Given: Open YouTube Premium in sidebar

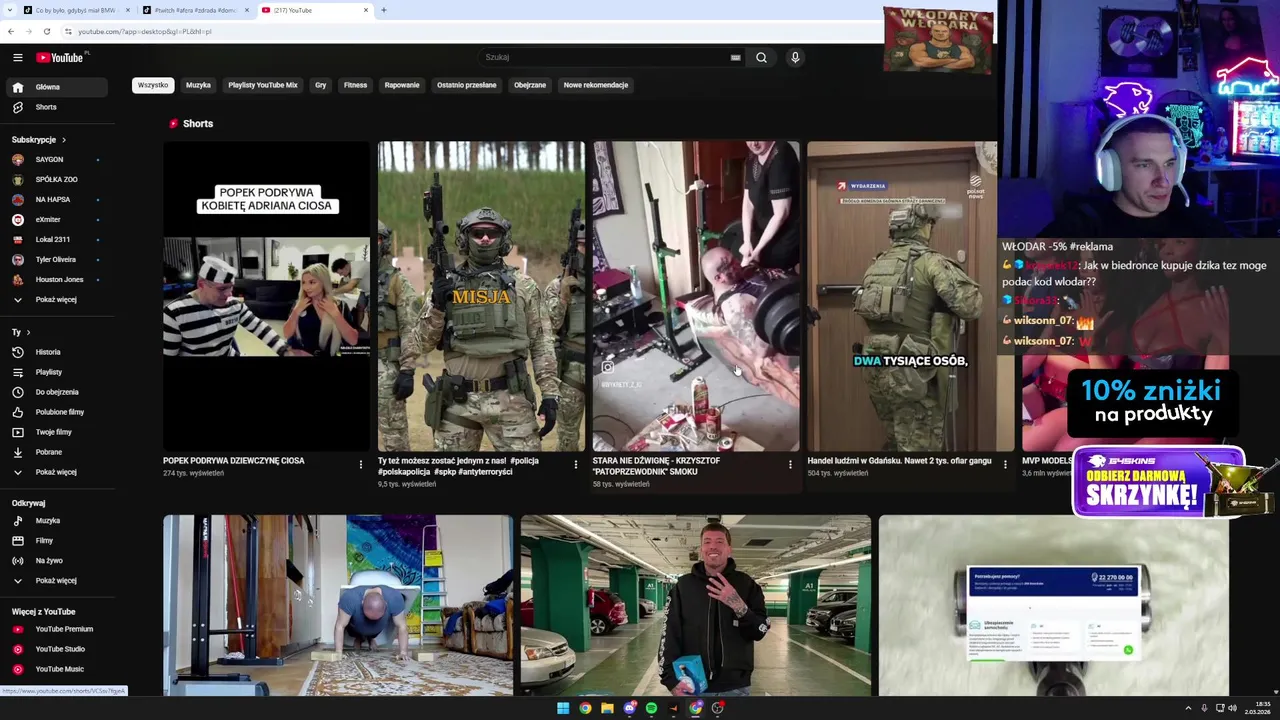Looking at the screenshot, I should (55, 629).
